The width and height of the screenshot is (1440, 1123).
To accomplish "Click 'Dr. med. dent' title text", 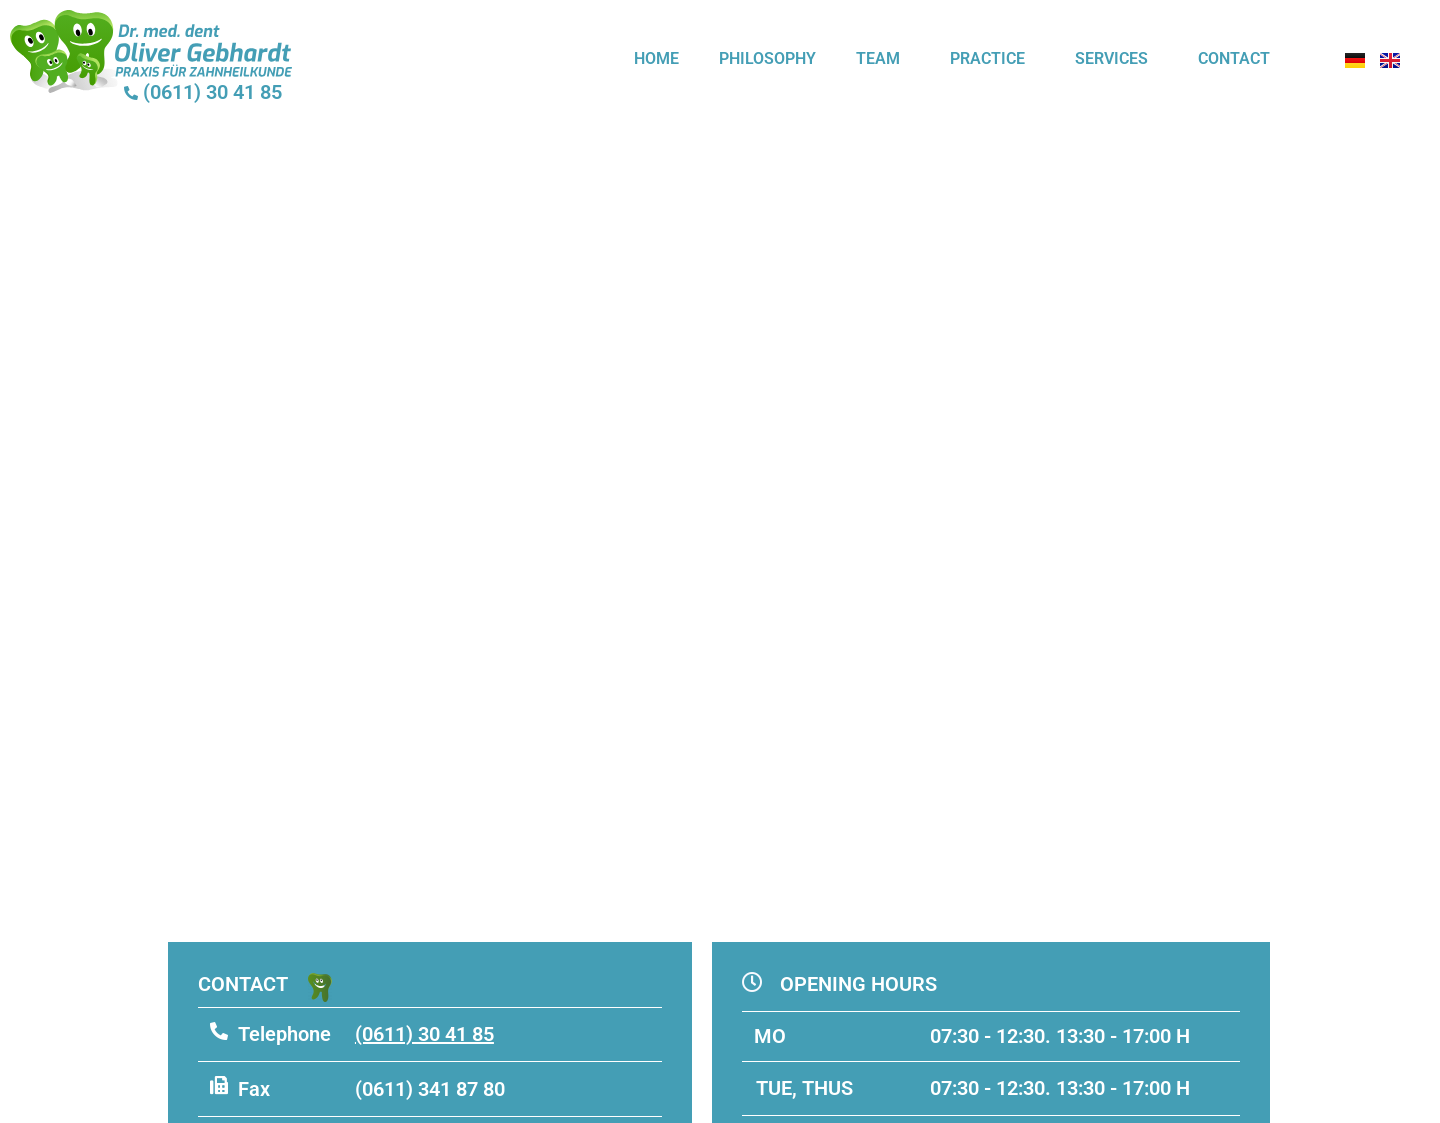I will pos(168,31).
